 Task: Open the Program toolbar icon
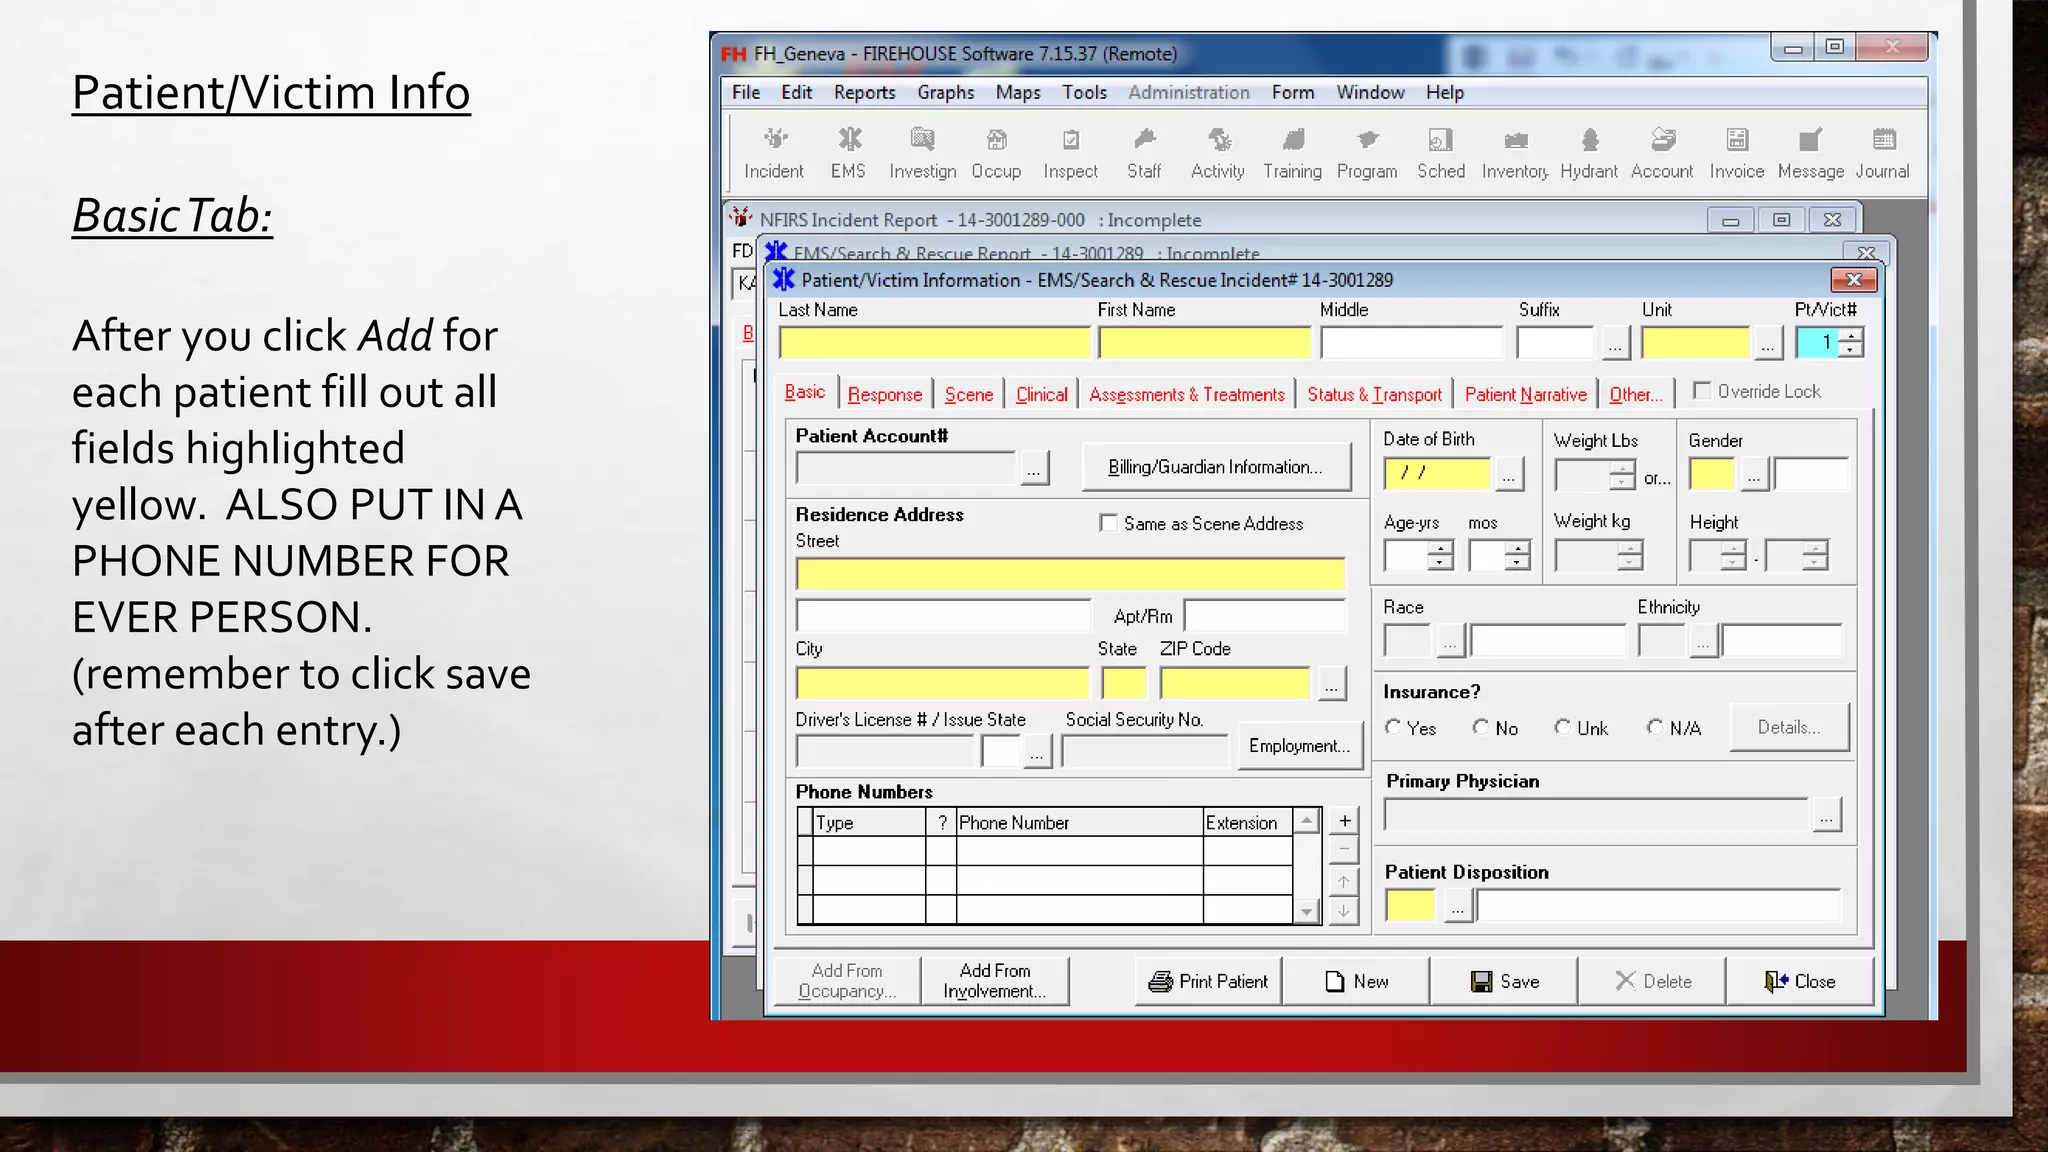1367,153
